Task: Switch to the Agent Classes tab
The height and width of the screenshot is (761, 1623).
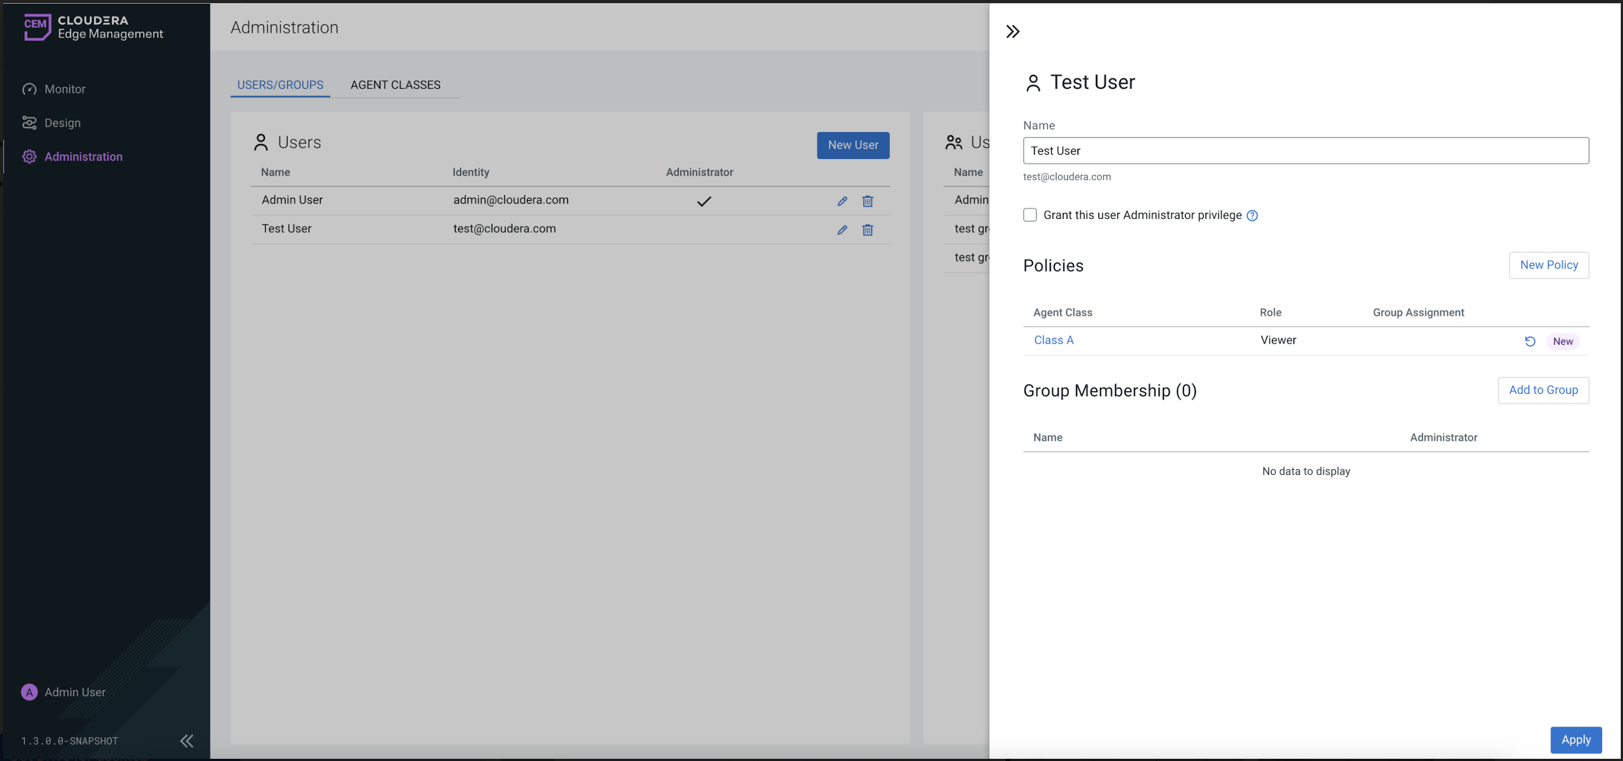Action: tap(395, 85)
